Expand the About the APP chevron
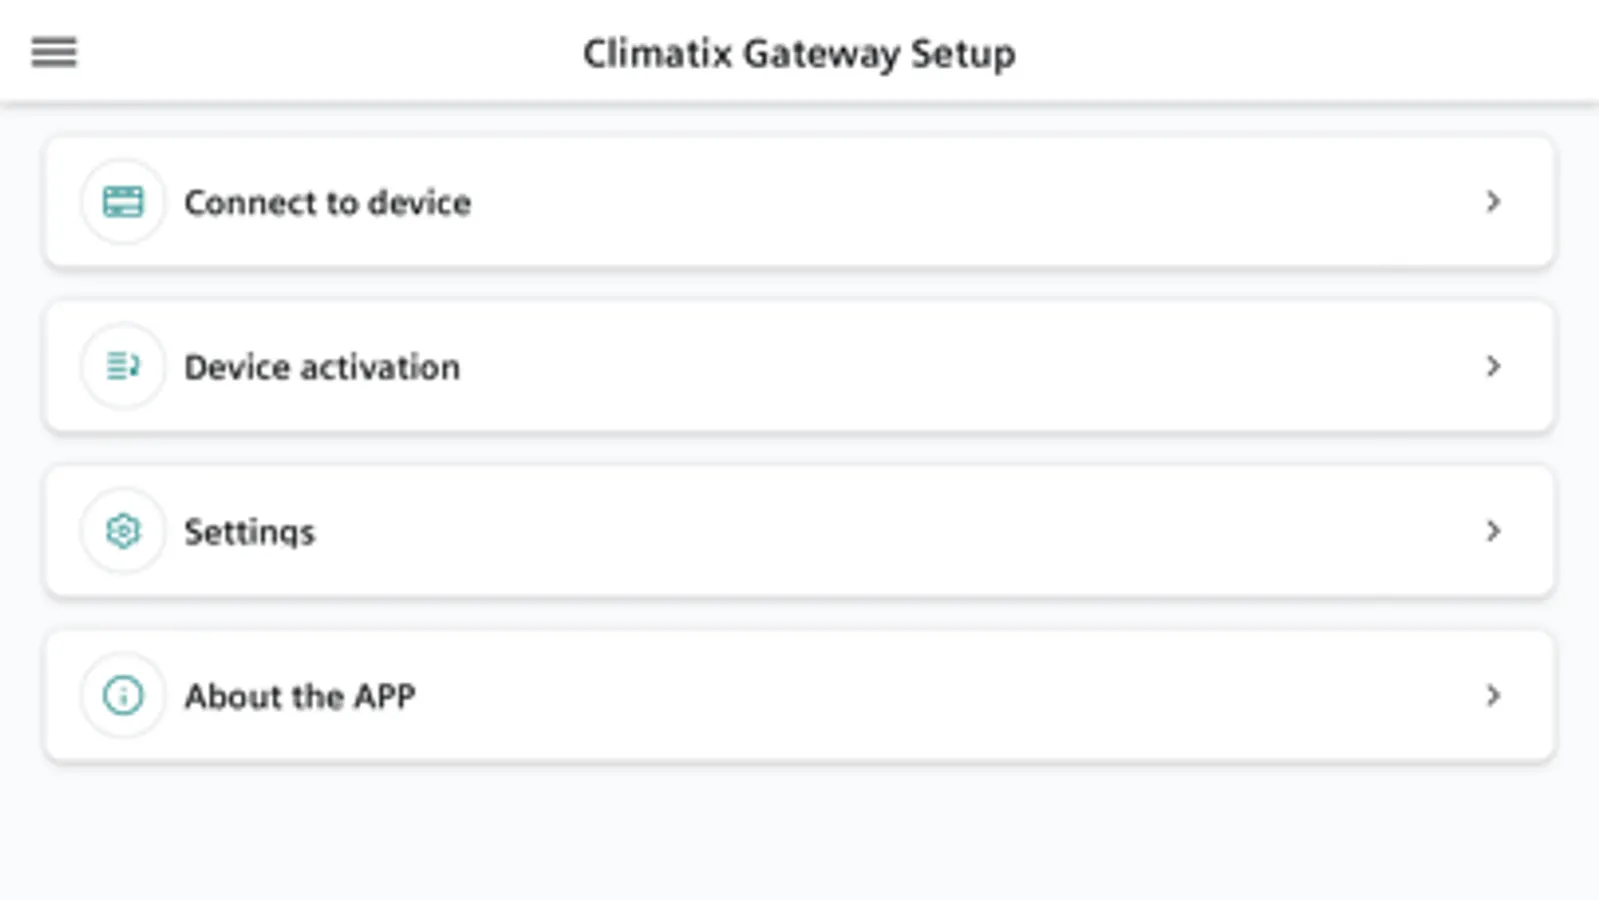 [x=1493, y=695]
